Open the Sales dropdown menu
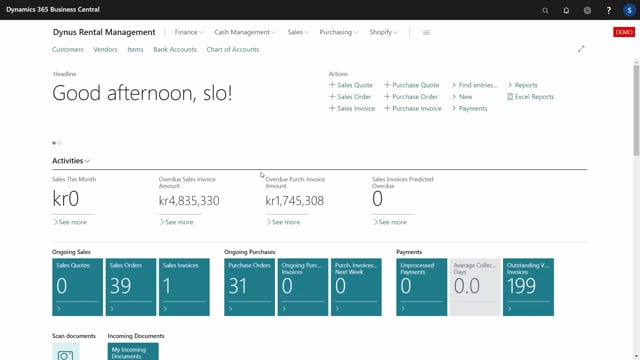 click(x=298, y=32)
